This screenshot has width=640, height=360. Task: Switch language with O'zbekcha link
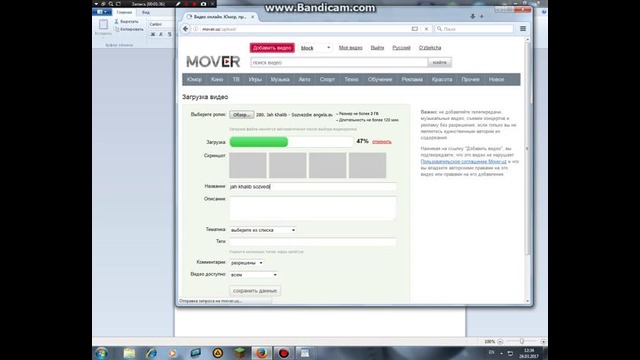430,48
